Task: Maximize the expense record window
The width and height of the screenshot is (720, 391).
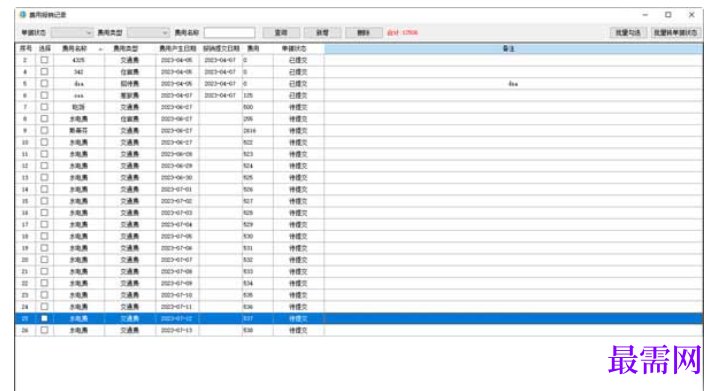Action: 668,15
